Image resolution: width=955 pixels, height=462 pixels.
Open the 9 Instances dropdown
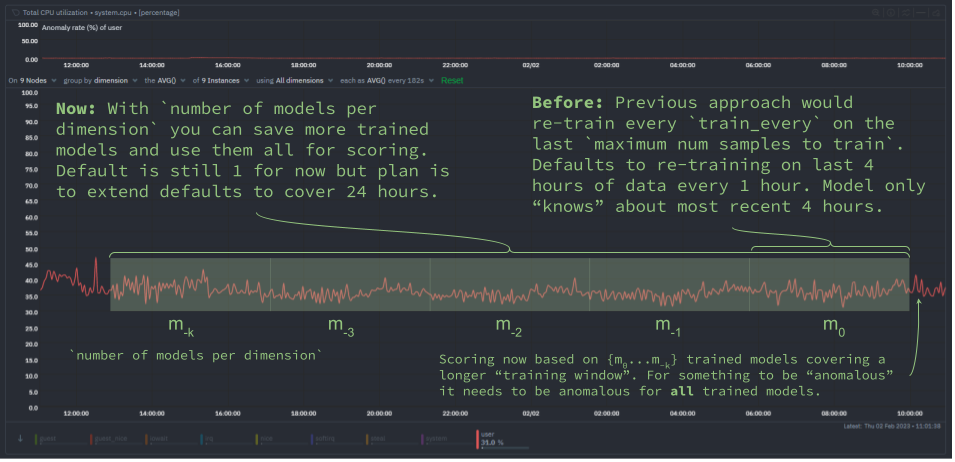pos(220,80)
